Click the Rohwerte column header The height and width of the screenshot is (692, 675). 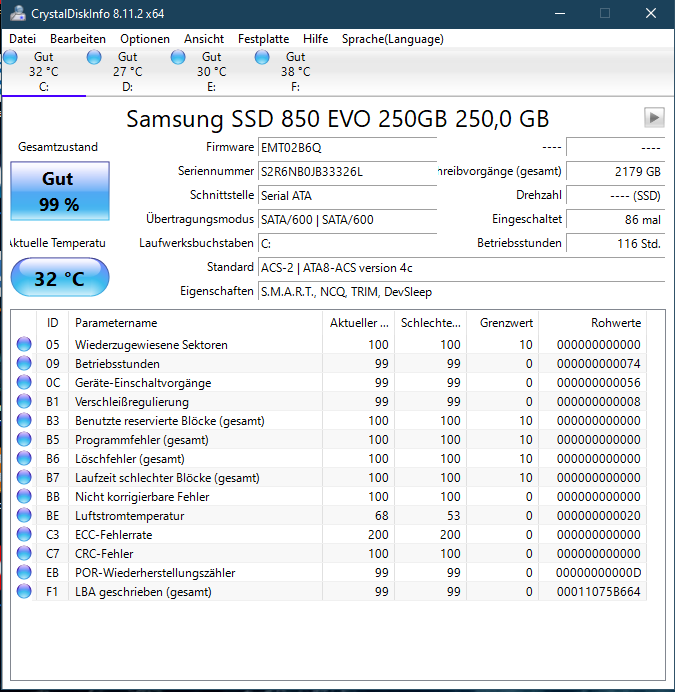[592, 323]
